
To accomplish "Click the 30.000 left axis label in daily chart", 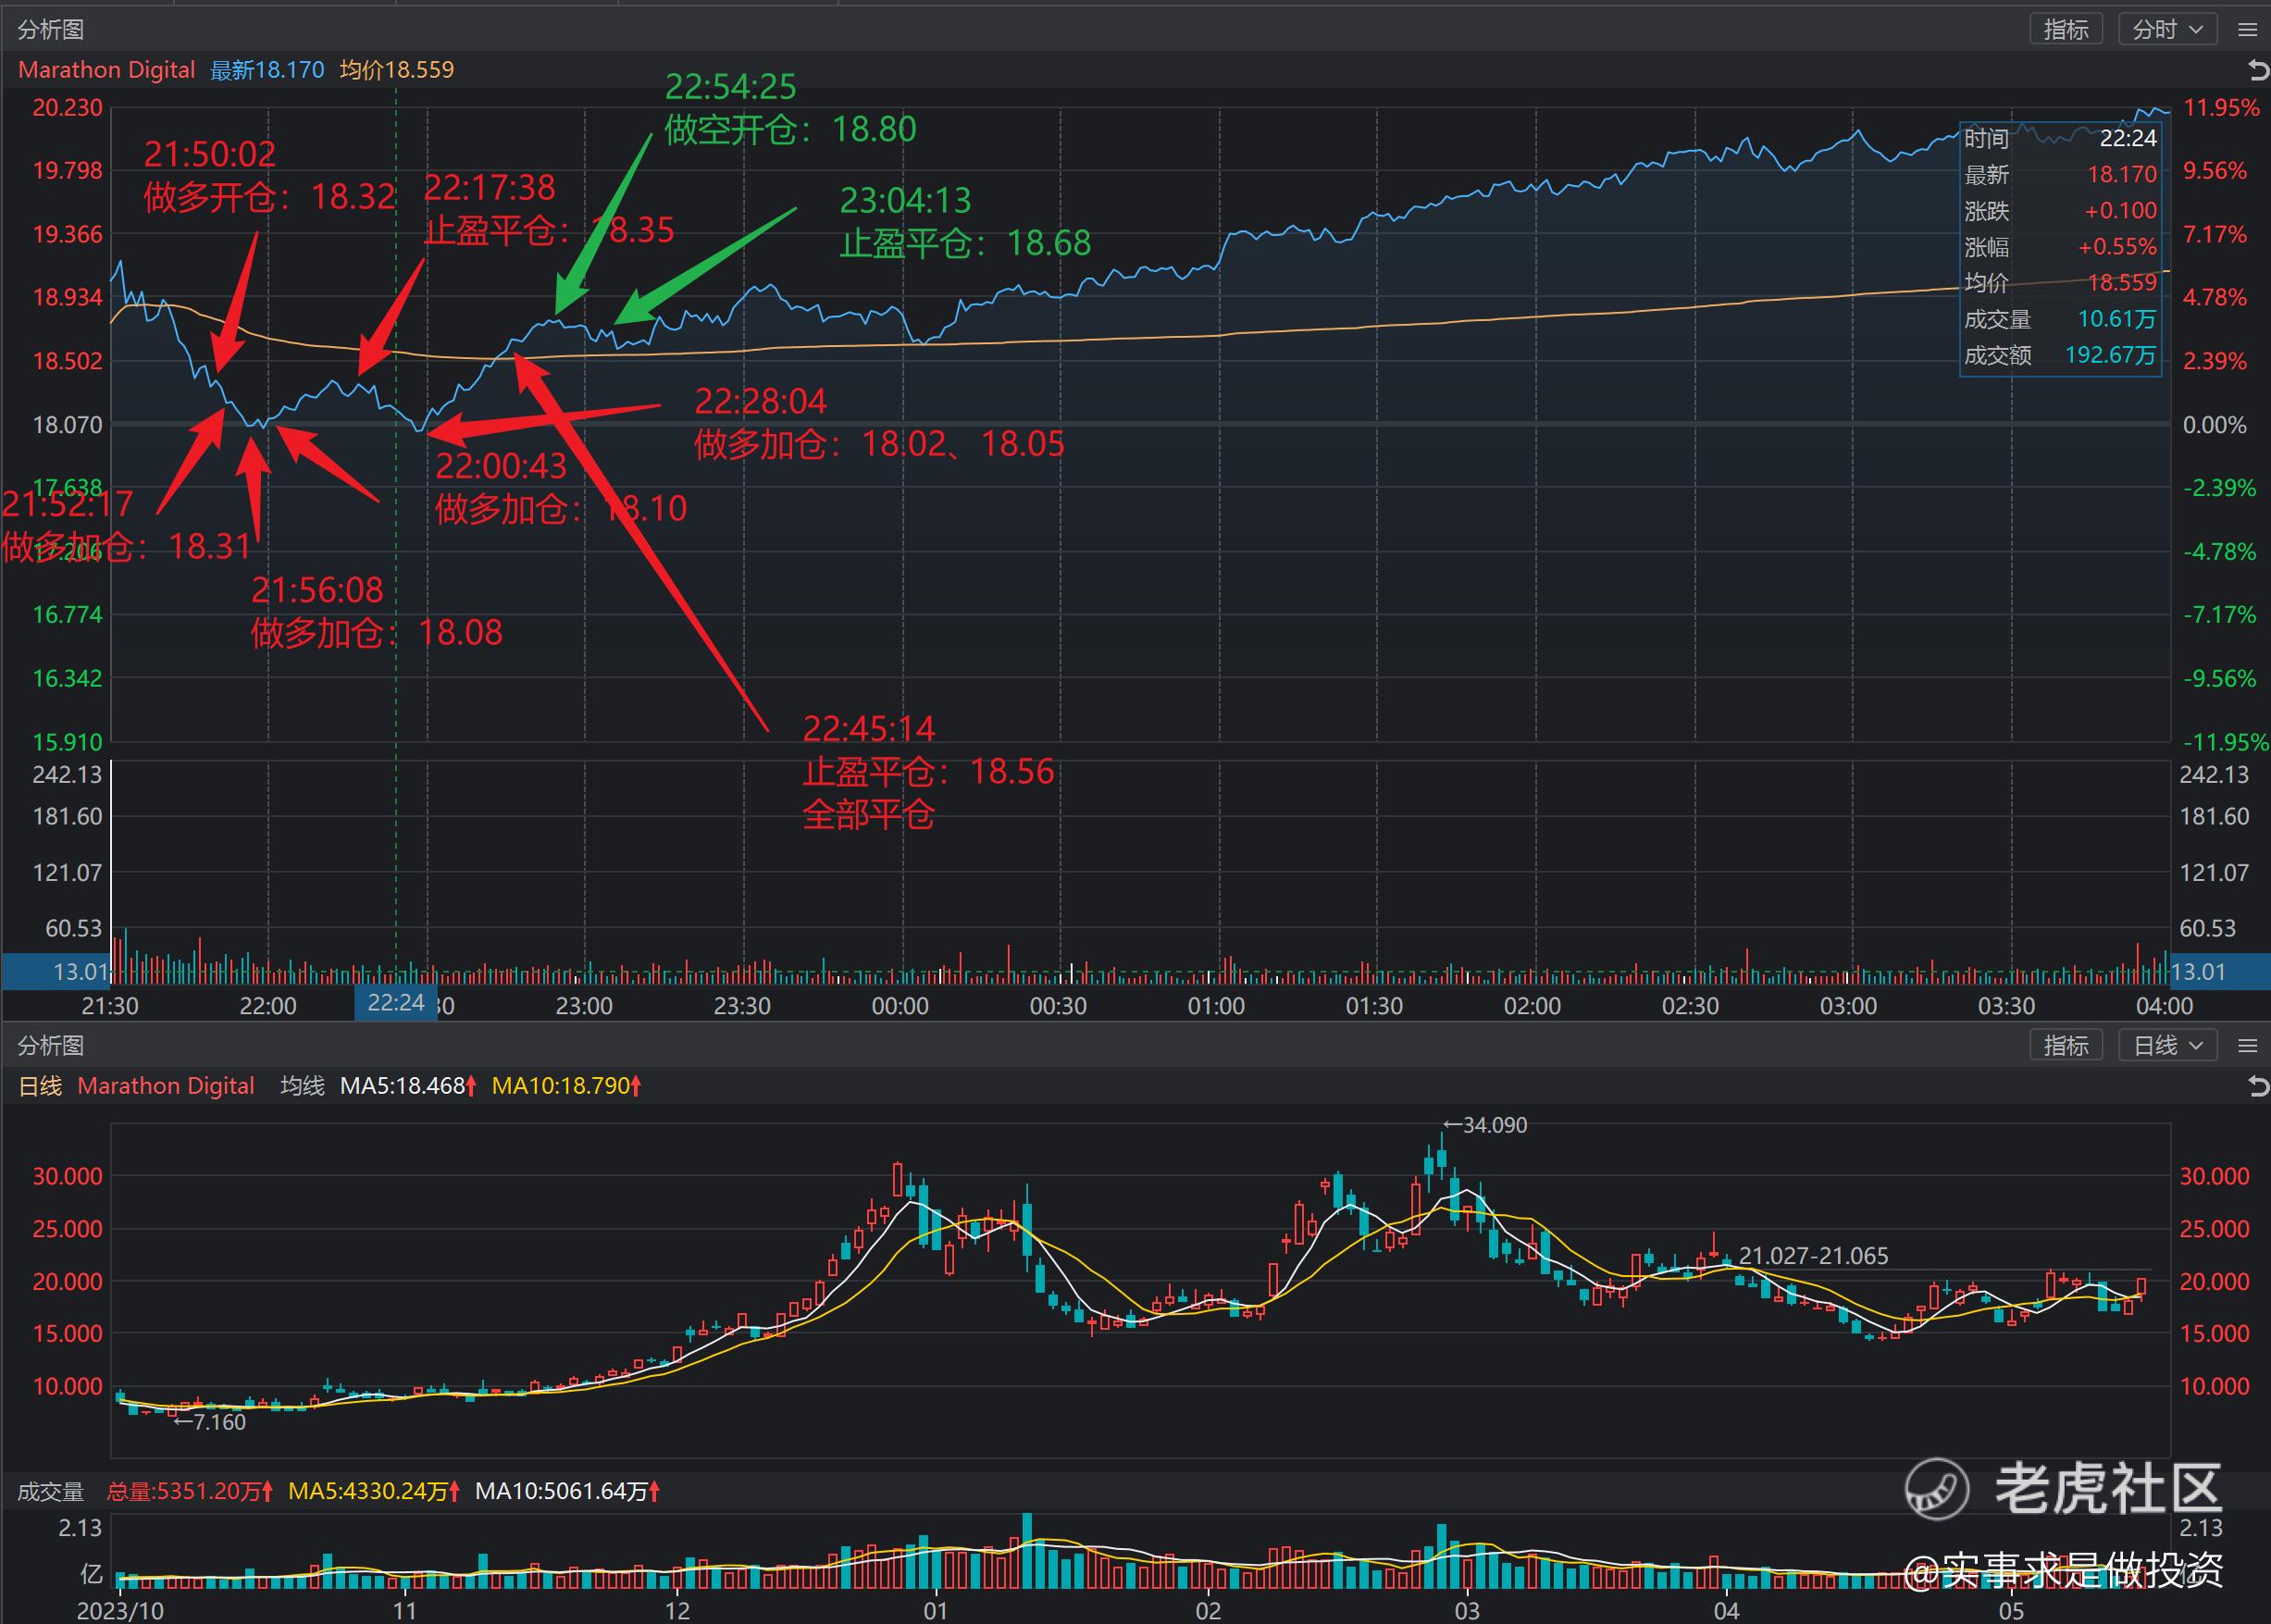I will [x=68, y=1176].
